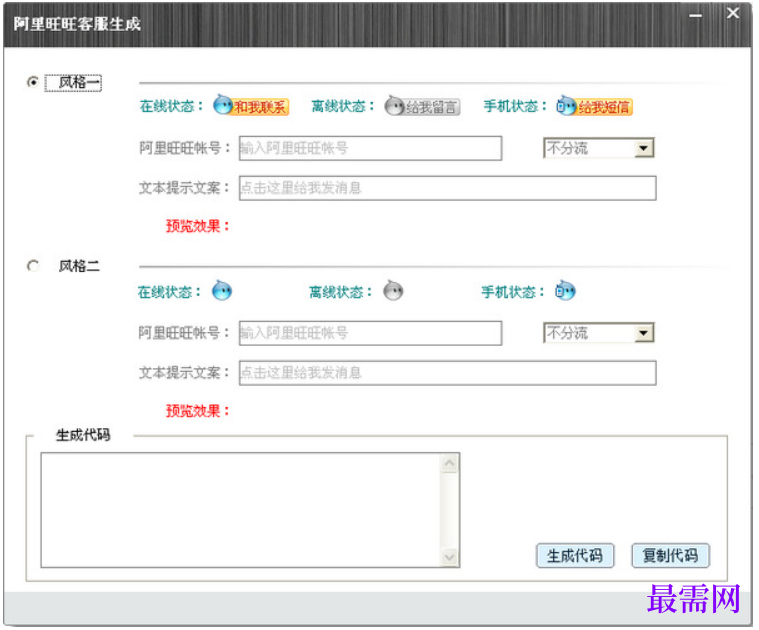Focus 风格二 阿里旺旺帐号 input field
The image size is (759, 630).
coord(370,333)
